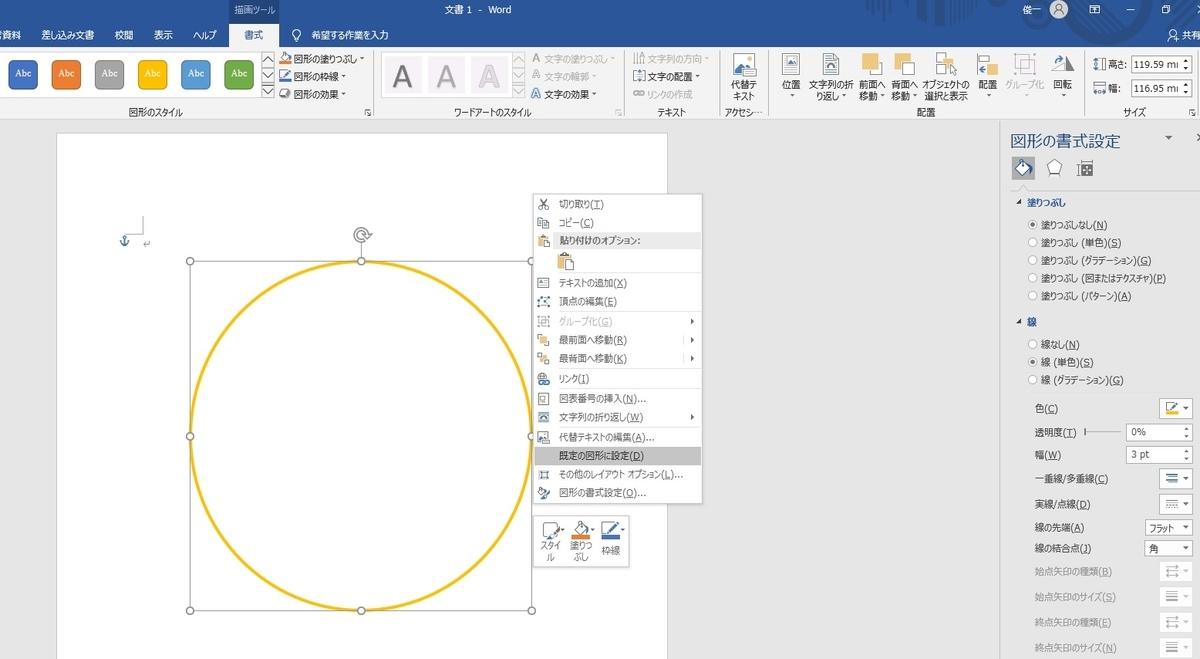Choose 代替テキストの編集(A) item

tap(617, 437)
